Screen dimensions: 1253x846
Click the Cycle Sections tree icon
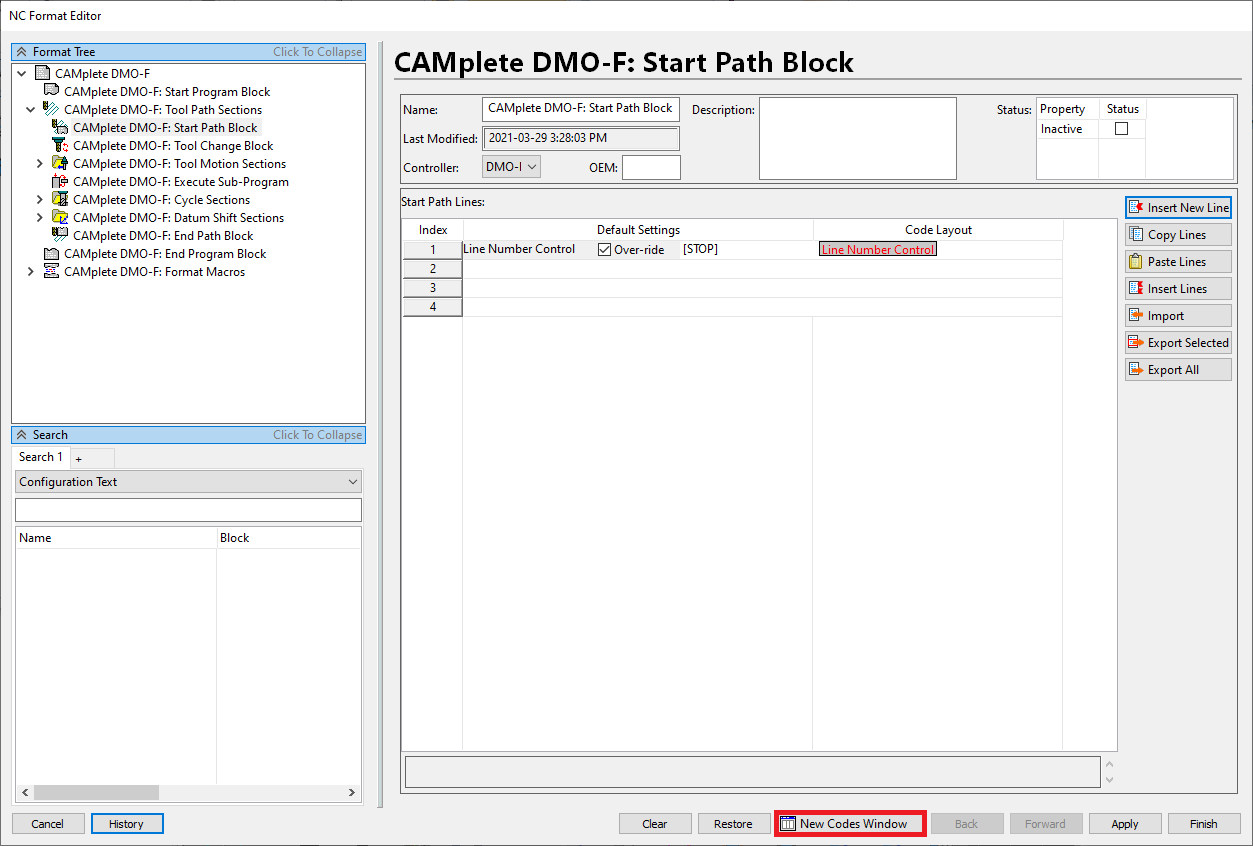[60, 200]
